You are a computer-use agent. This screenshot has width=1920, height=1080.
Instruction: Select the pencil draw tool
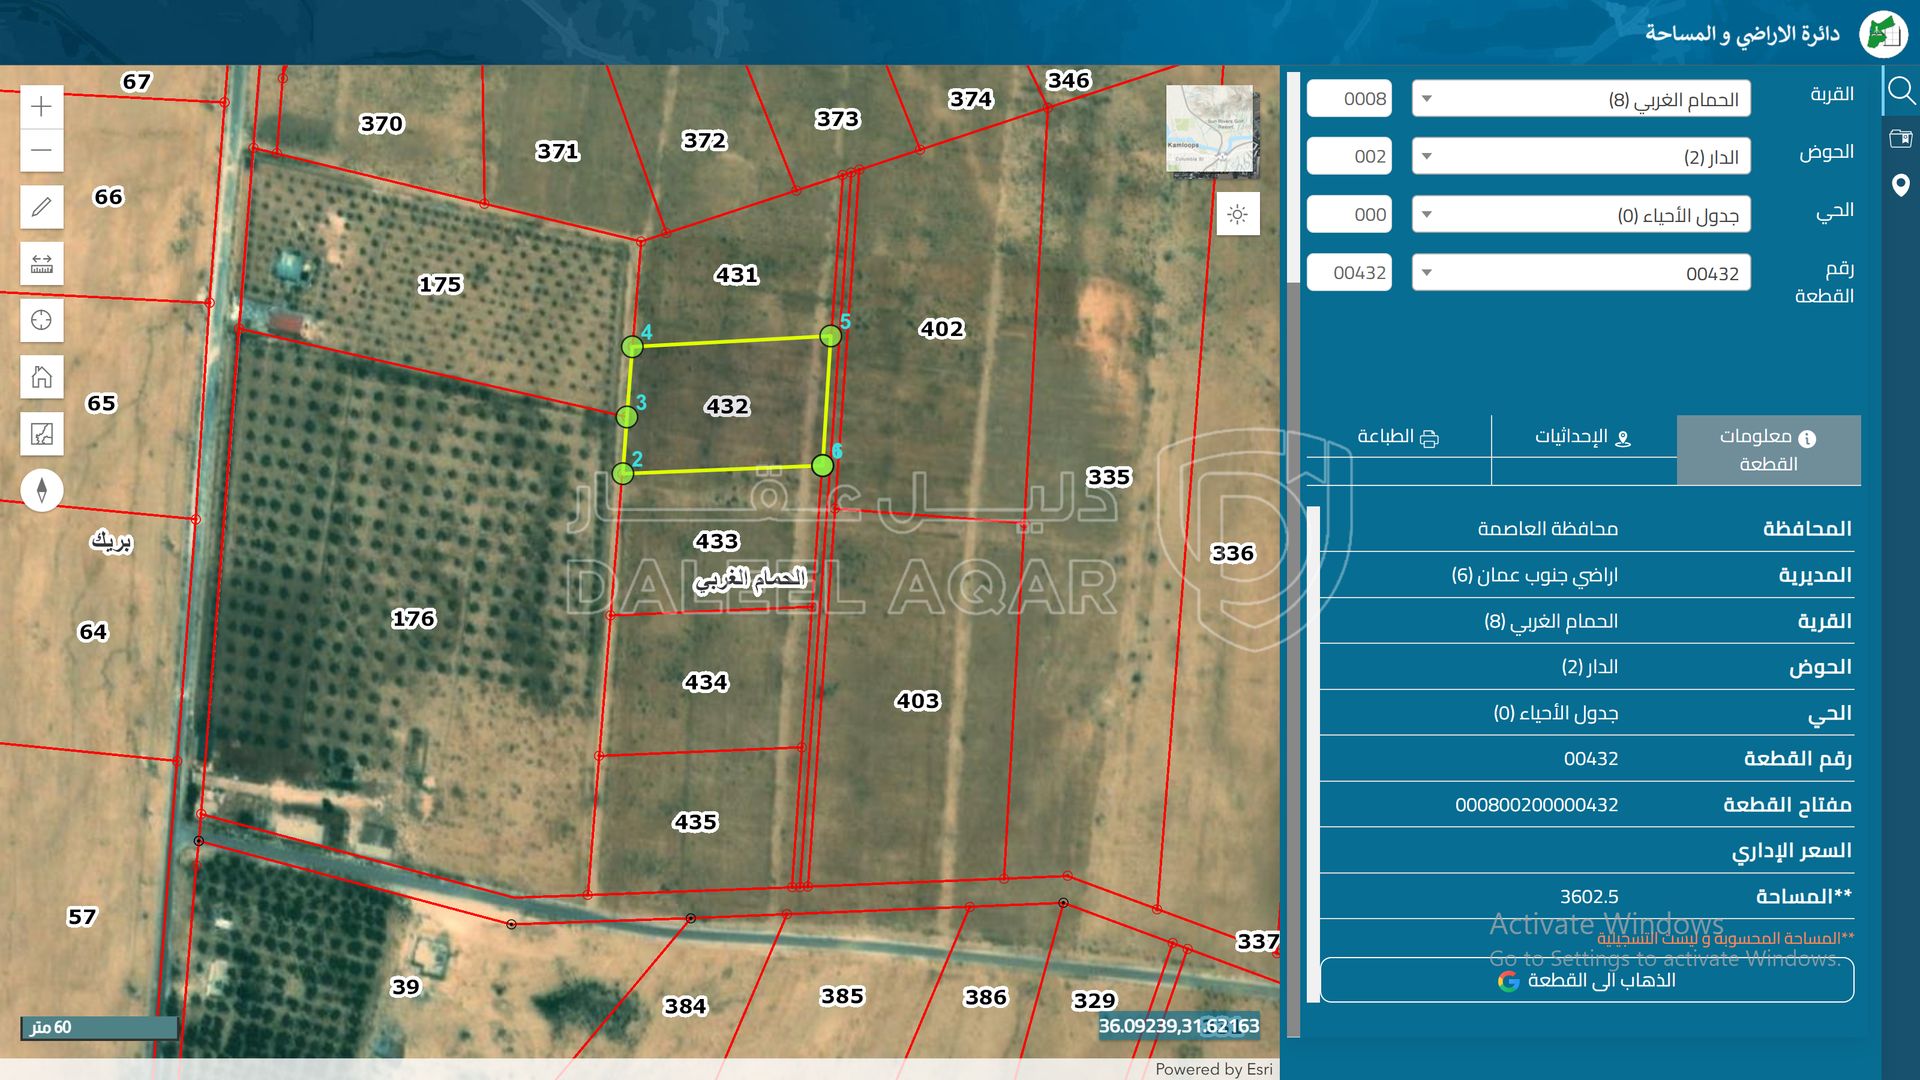pyautogui.click(x=41, y=207)
